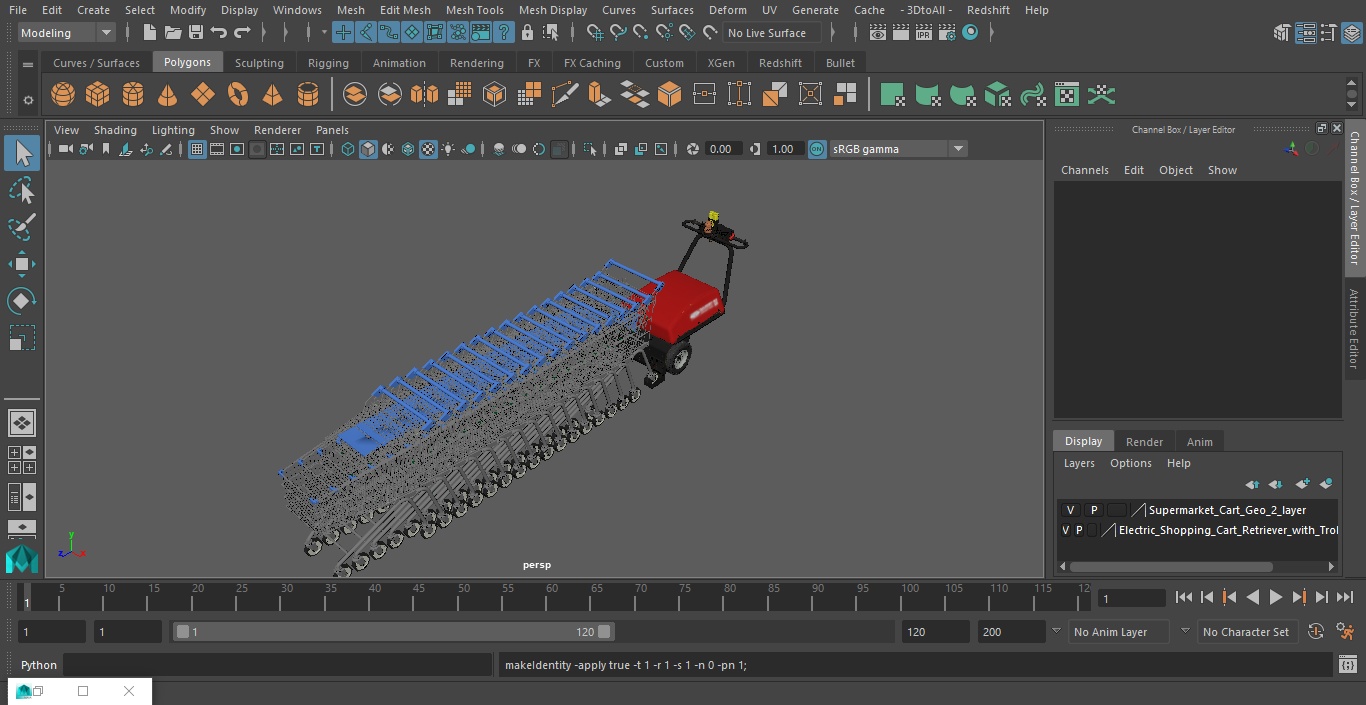Create a polygon cube from the shelf
The image size is (1366, 705).
point(98,95)
